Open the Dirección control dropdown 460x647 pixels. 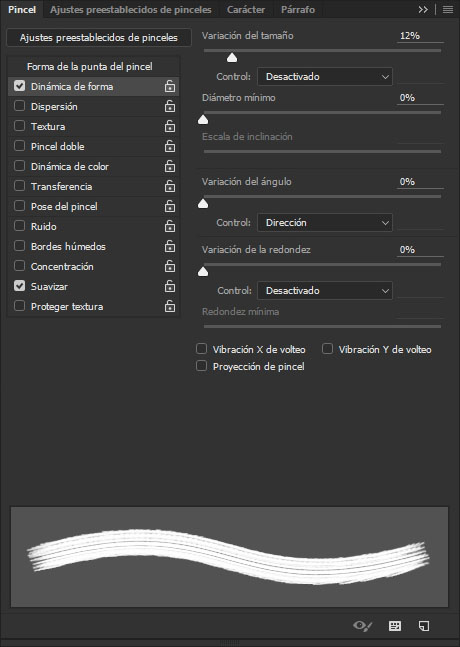point(325,223)
